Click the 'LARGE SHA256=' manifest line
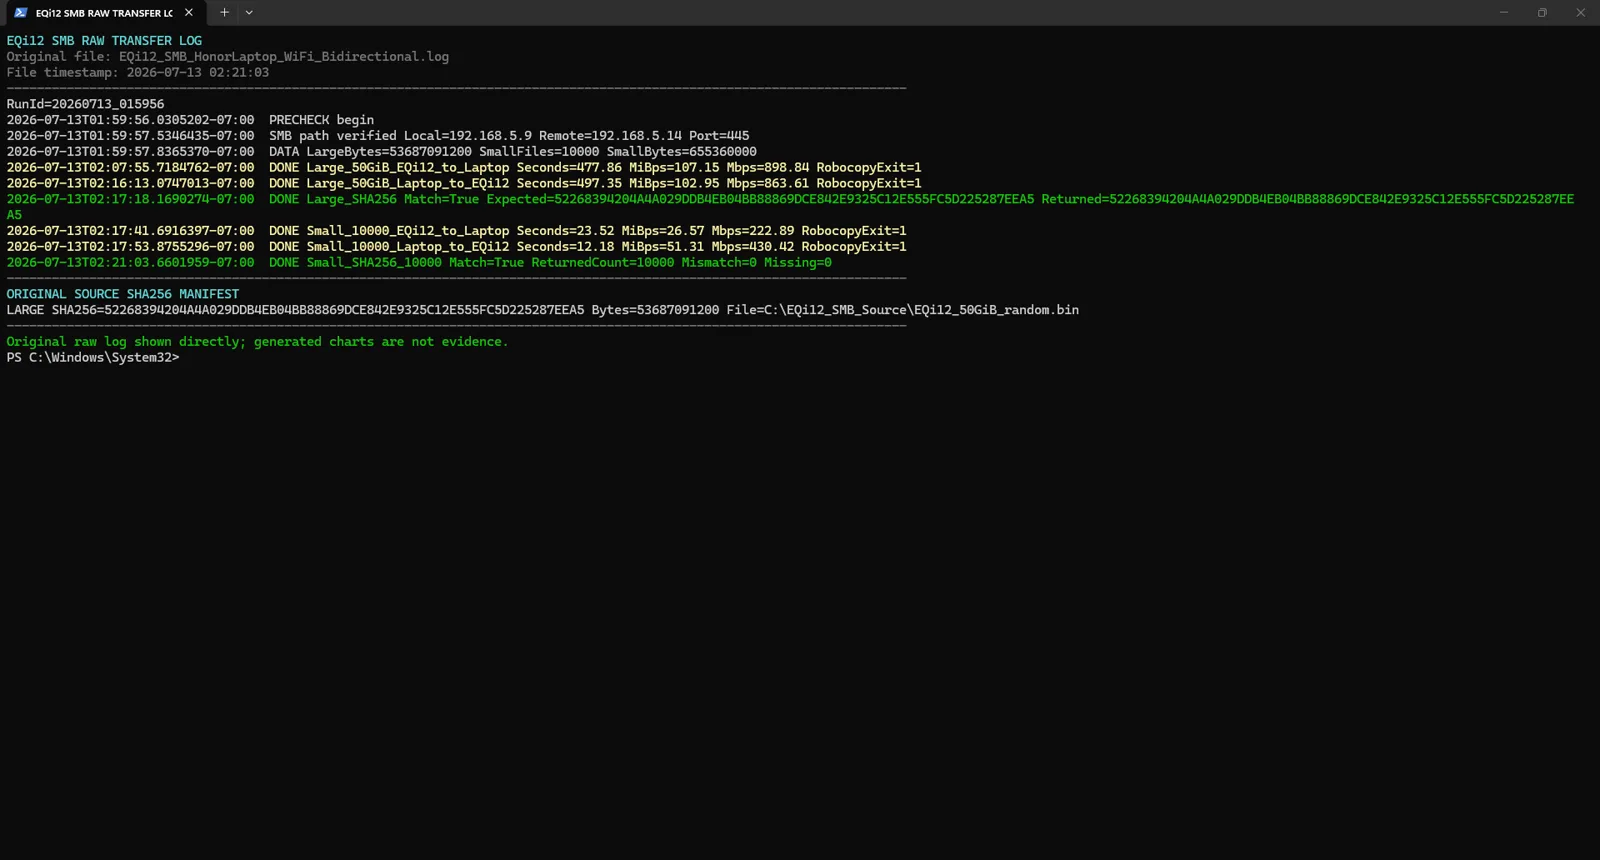 [543, 310]
